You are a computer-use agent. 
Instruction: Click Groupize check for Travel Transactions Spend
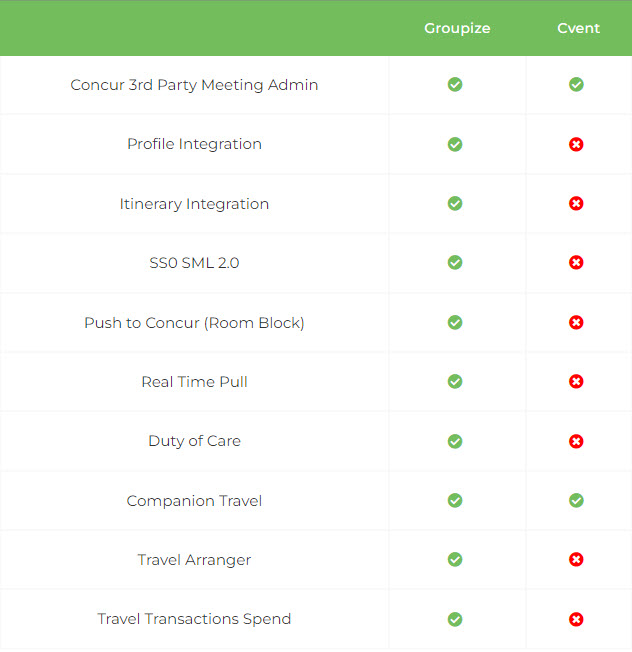[455, 619]
